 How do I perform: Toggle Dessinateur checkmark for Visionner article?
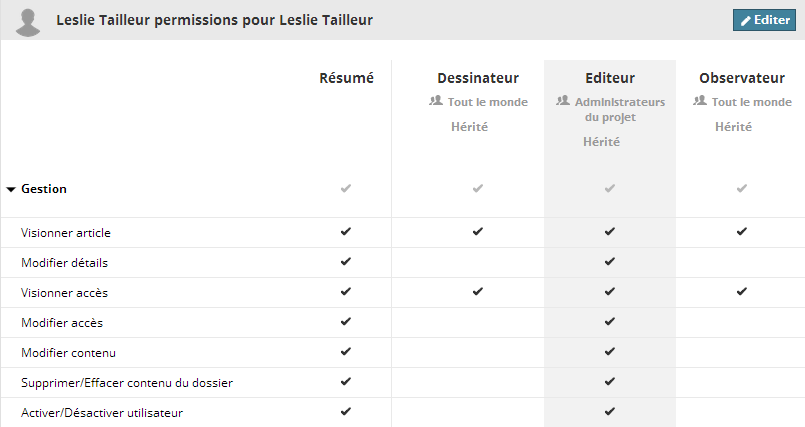click(x=478, y=232)
